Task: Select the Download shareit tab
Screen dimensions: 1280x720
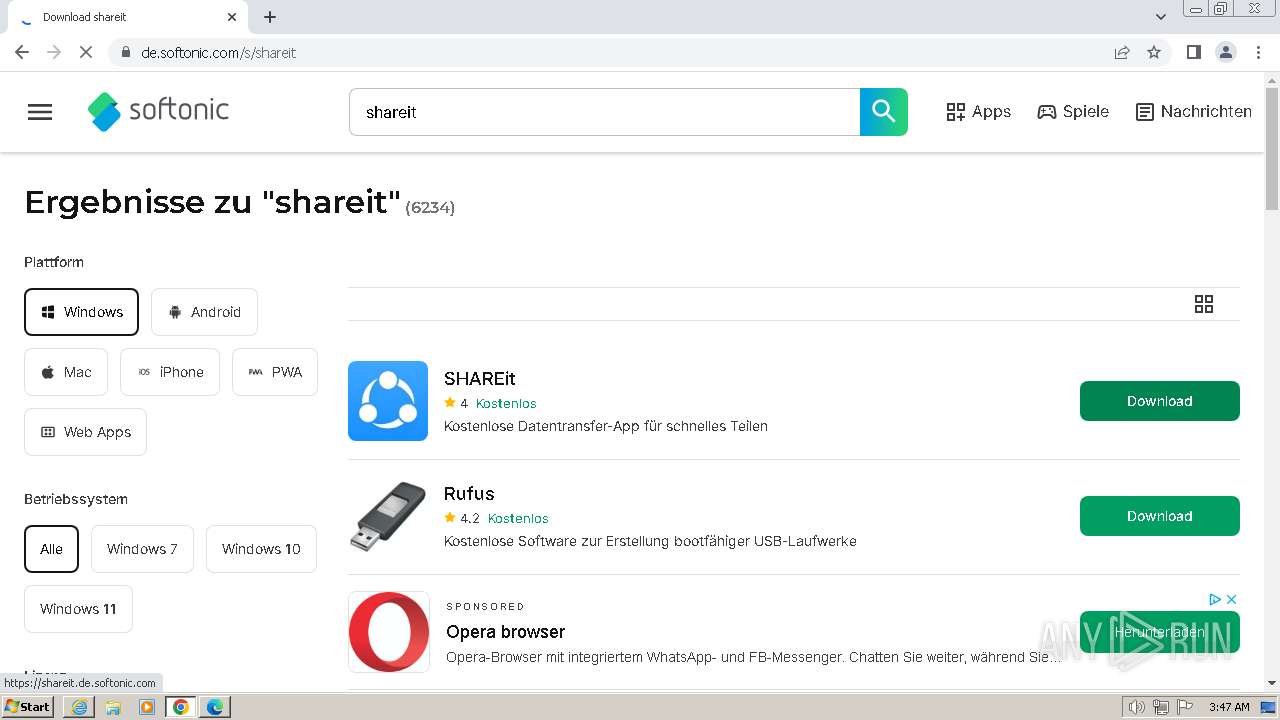Action: click(128, 17)
